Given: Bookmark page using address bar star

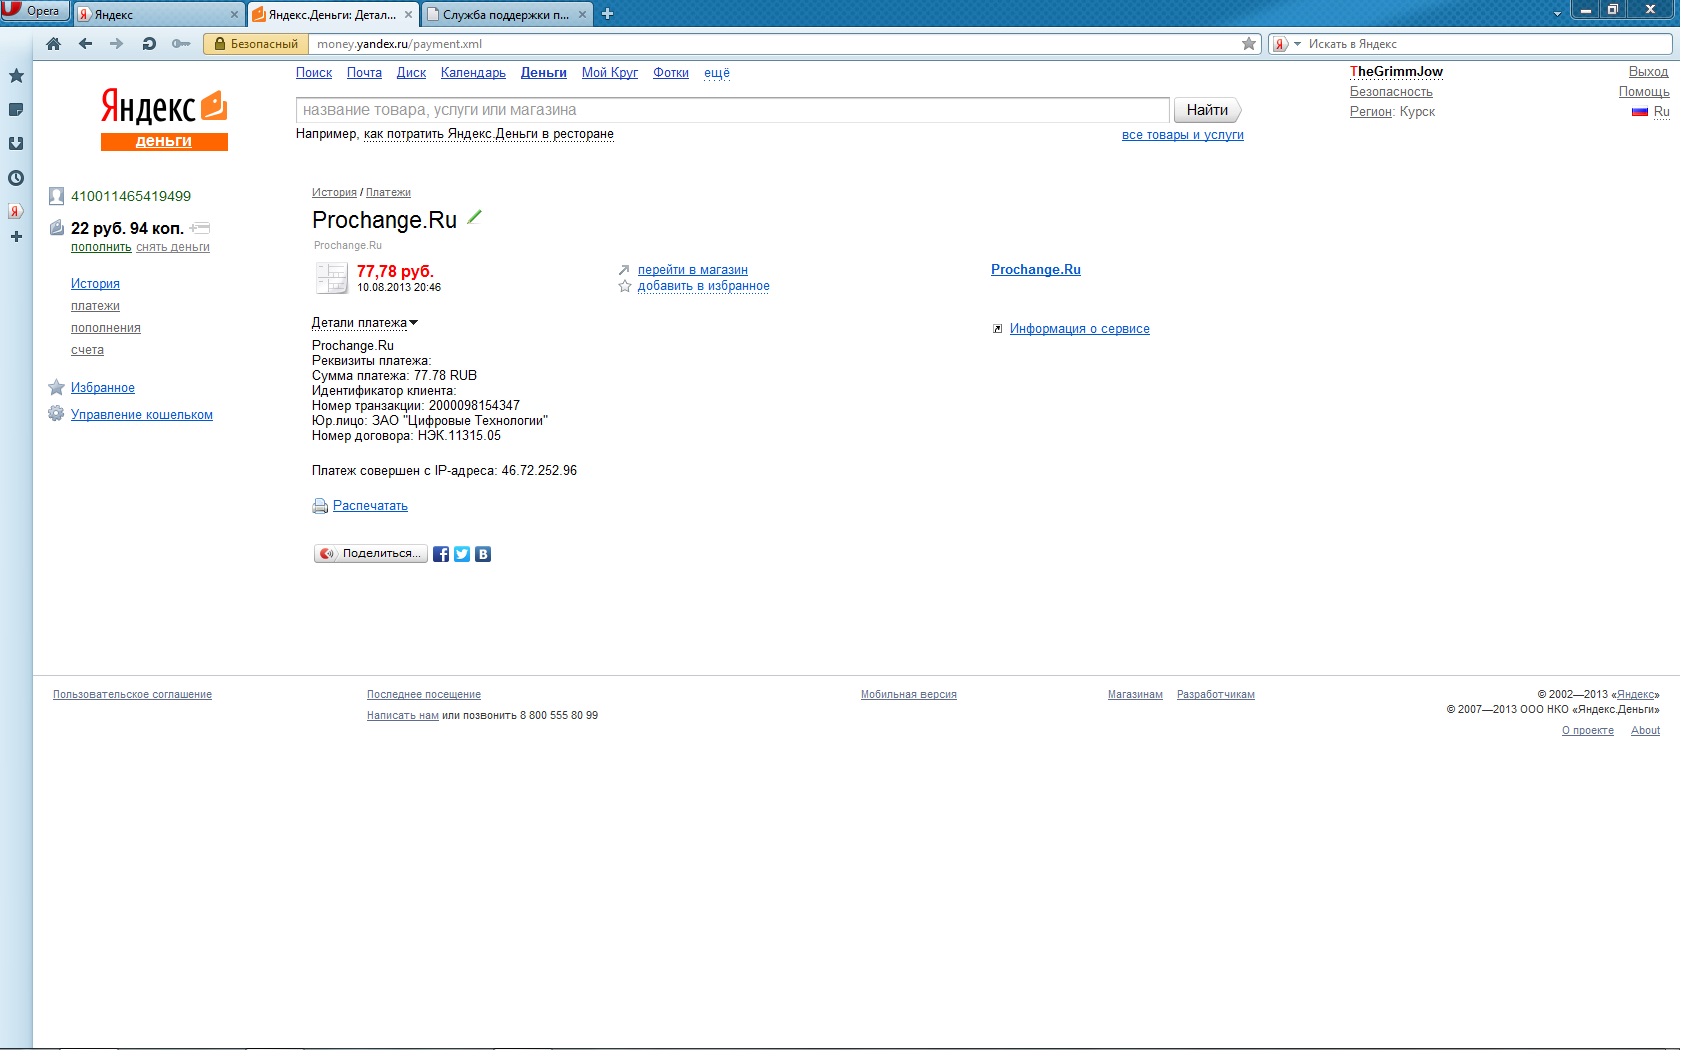Looking at the screenshot, I should tap(1249, 44).
